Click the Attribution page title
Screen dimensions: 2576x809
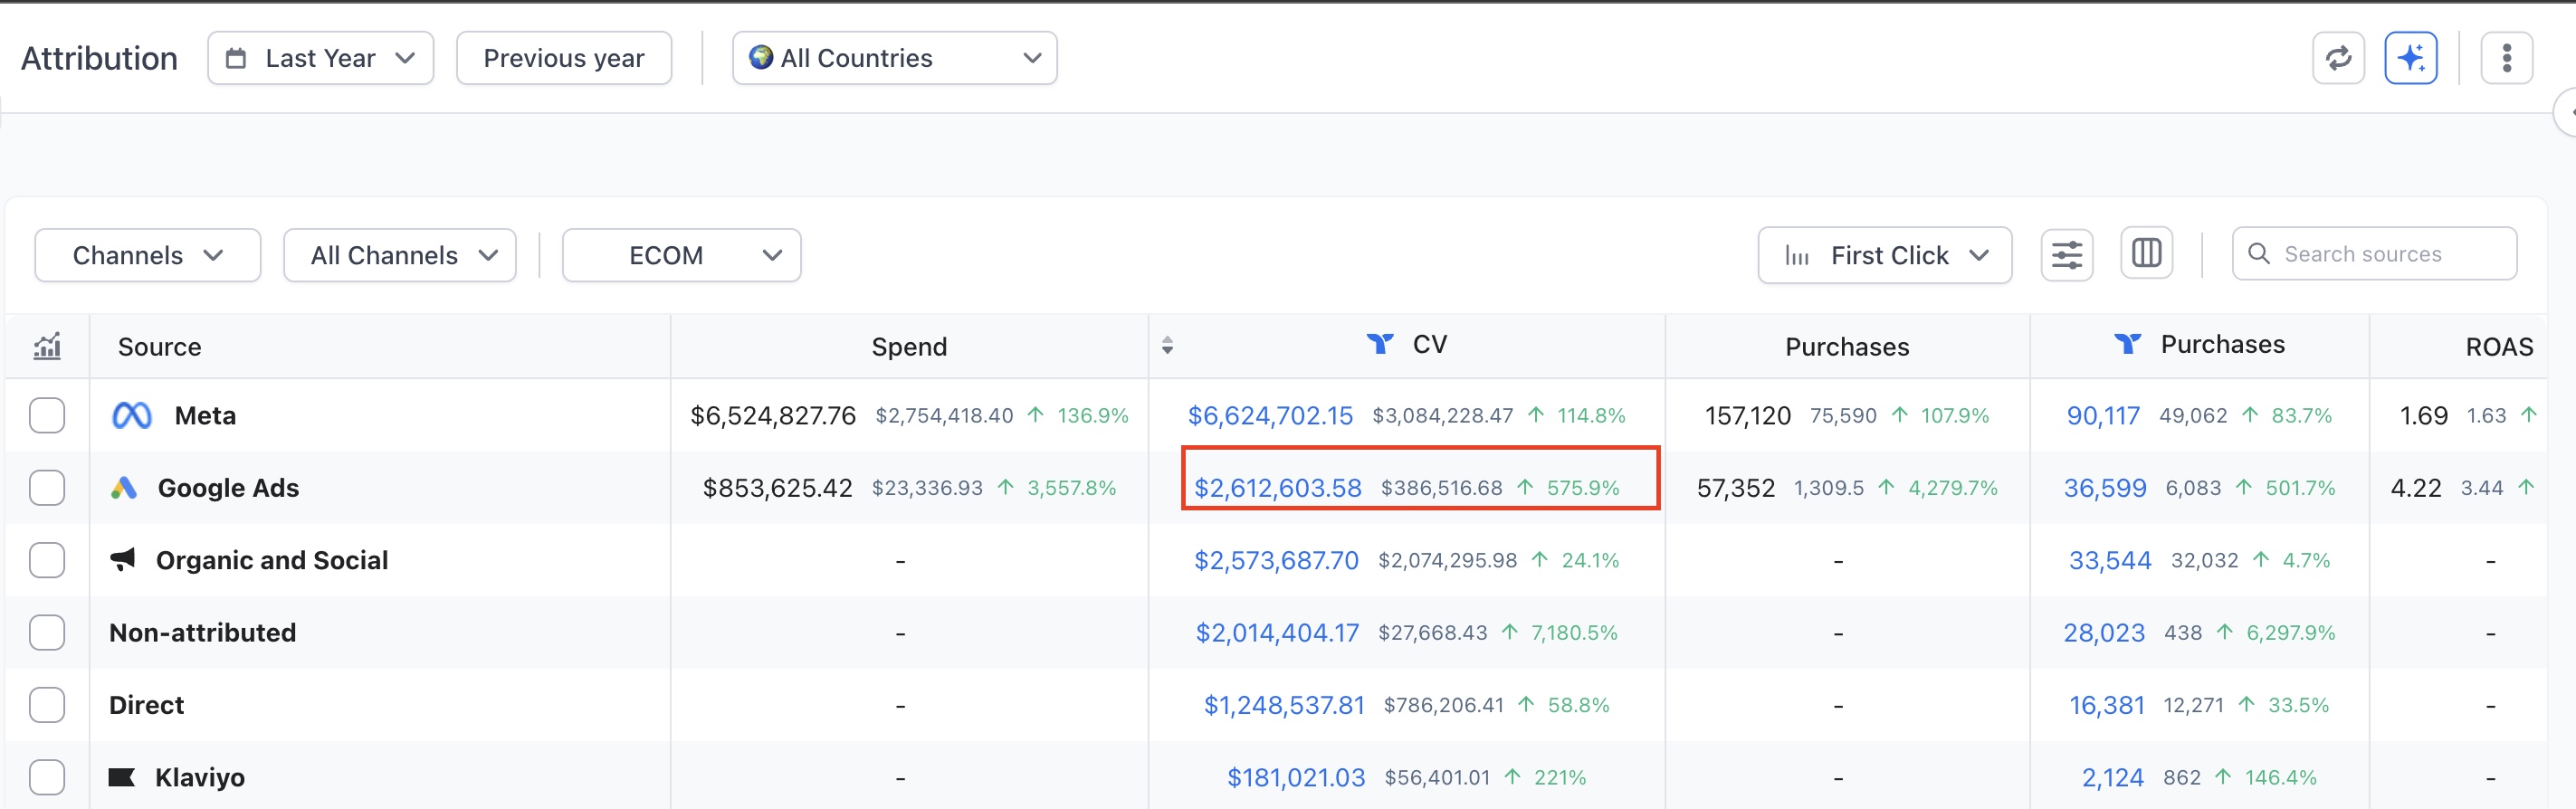[100, 58]
